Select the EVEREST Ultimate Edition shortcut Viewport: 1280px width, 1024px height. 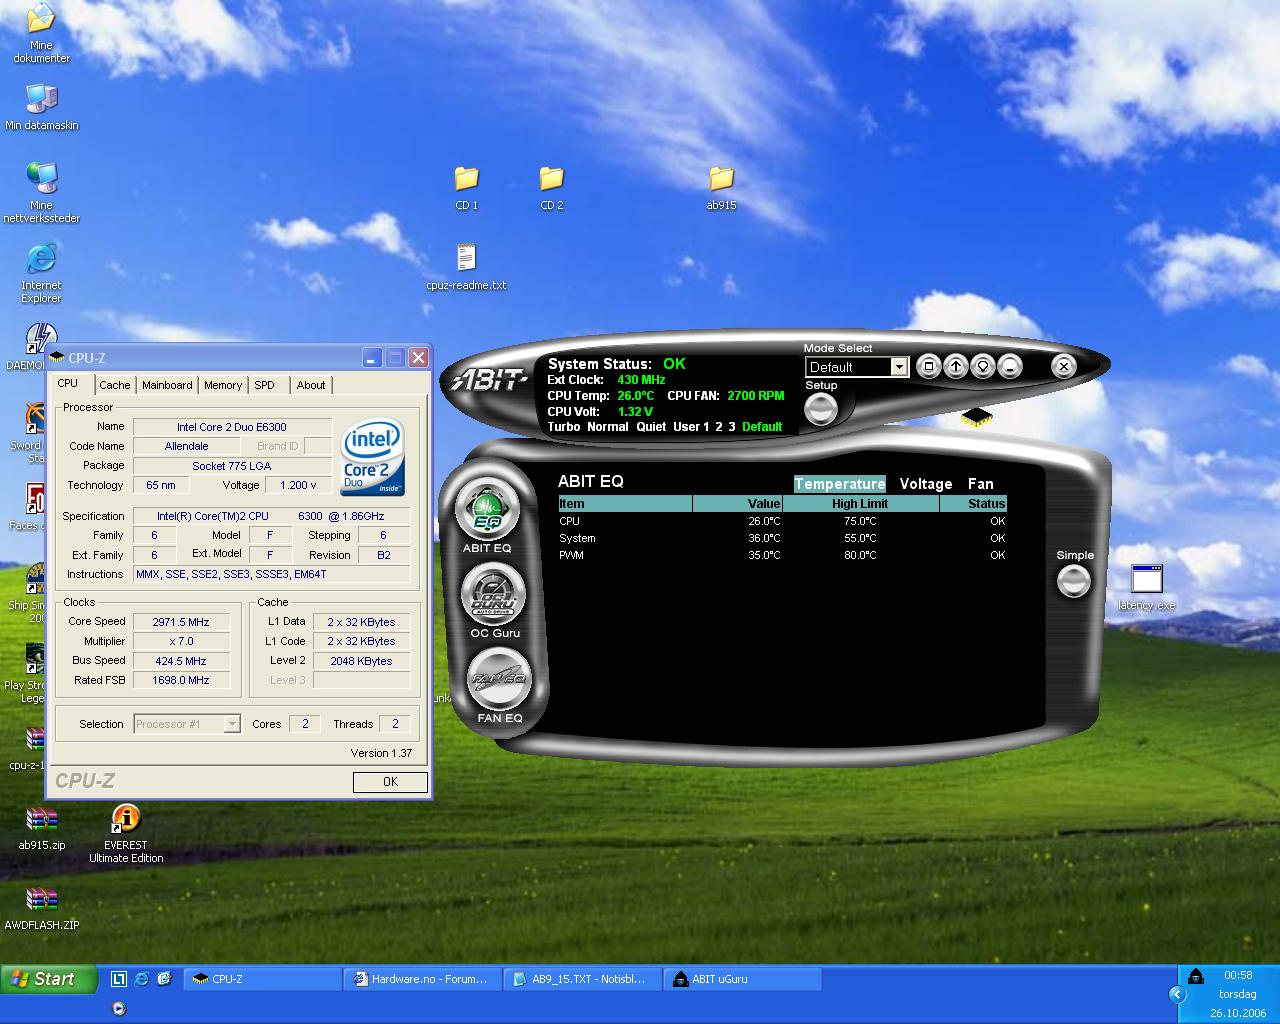[125, 833]
